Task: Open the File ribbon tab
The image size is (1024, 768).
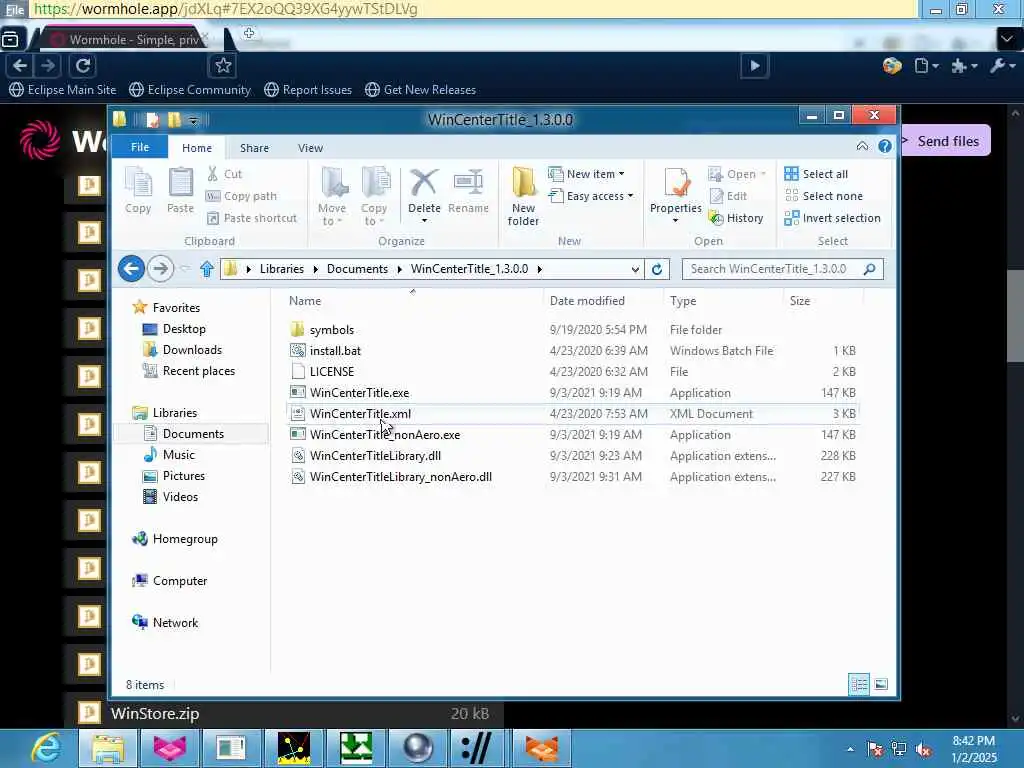Action: point(140,147)
